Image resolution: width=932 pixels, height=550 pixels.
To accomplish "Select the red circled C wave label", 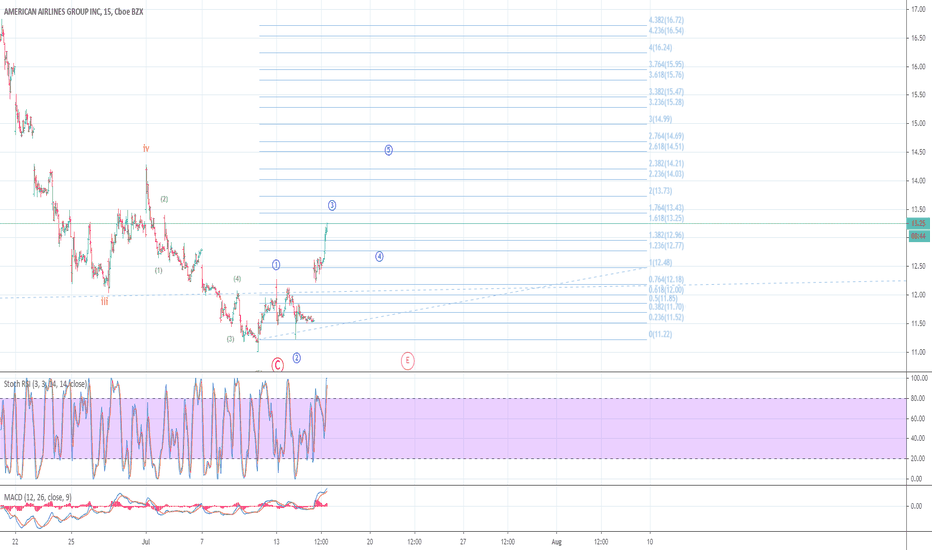I will pos(278,365).
